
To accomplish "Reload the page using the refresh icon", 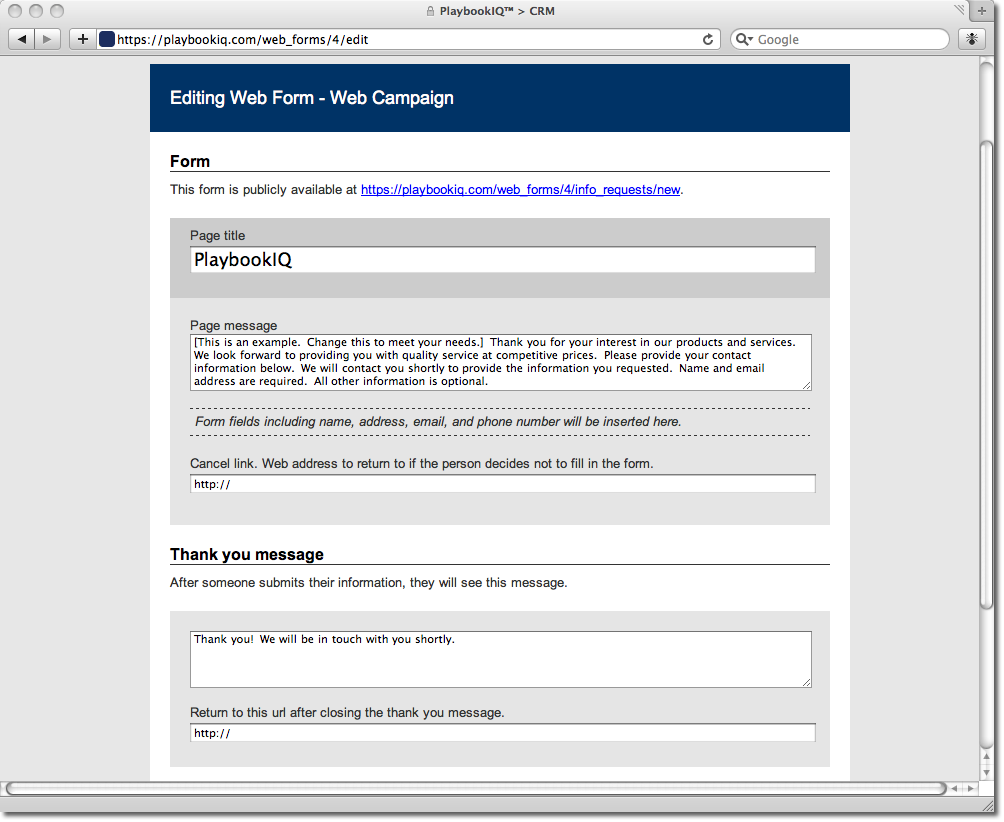I will tap(708, 40).
